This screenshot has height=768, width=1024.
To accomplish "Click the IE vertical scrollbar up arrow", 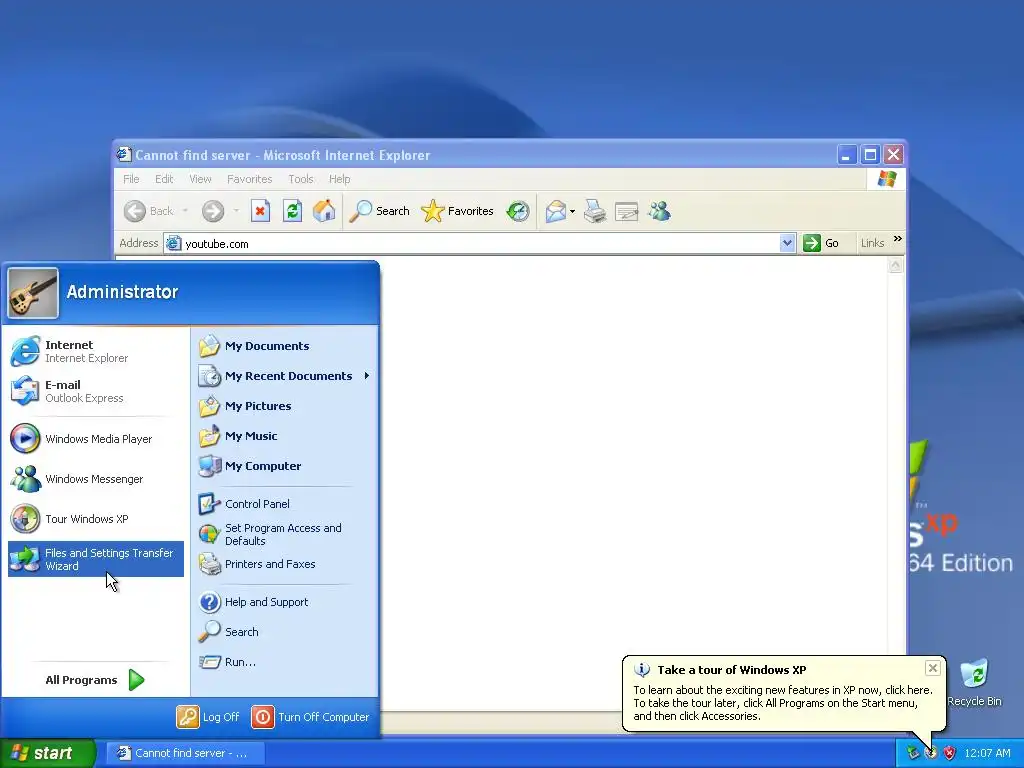I will tap(895, 265).
